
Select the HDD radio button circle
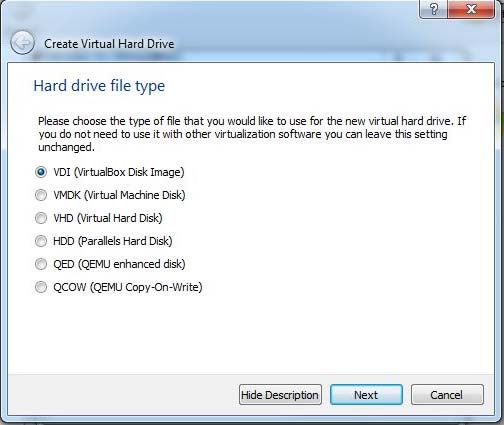(x=41, y=241)
